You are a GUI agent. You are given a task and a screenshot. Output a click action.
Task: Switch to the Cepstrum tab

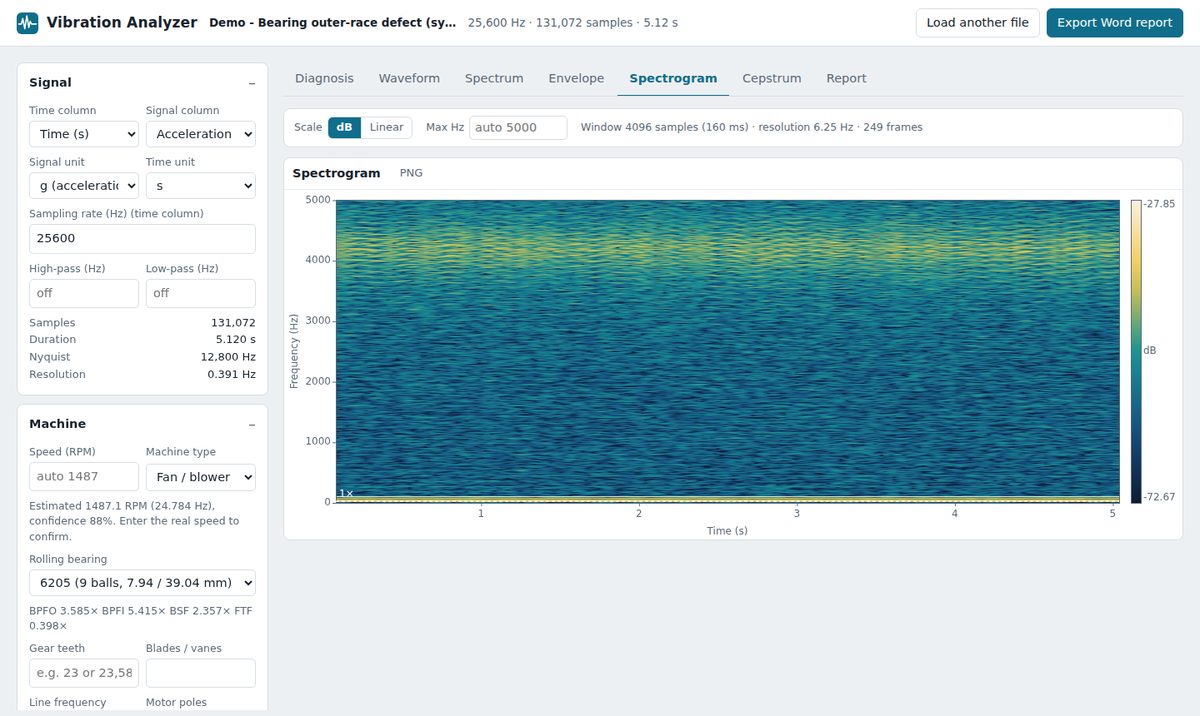pos(772,78)
